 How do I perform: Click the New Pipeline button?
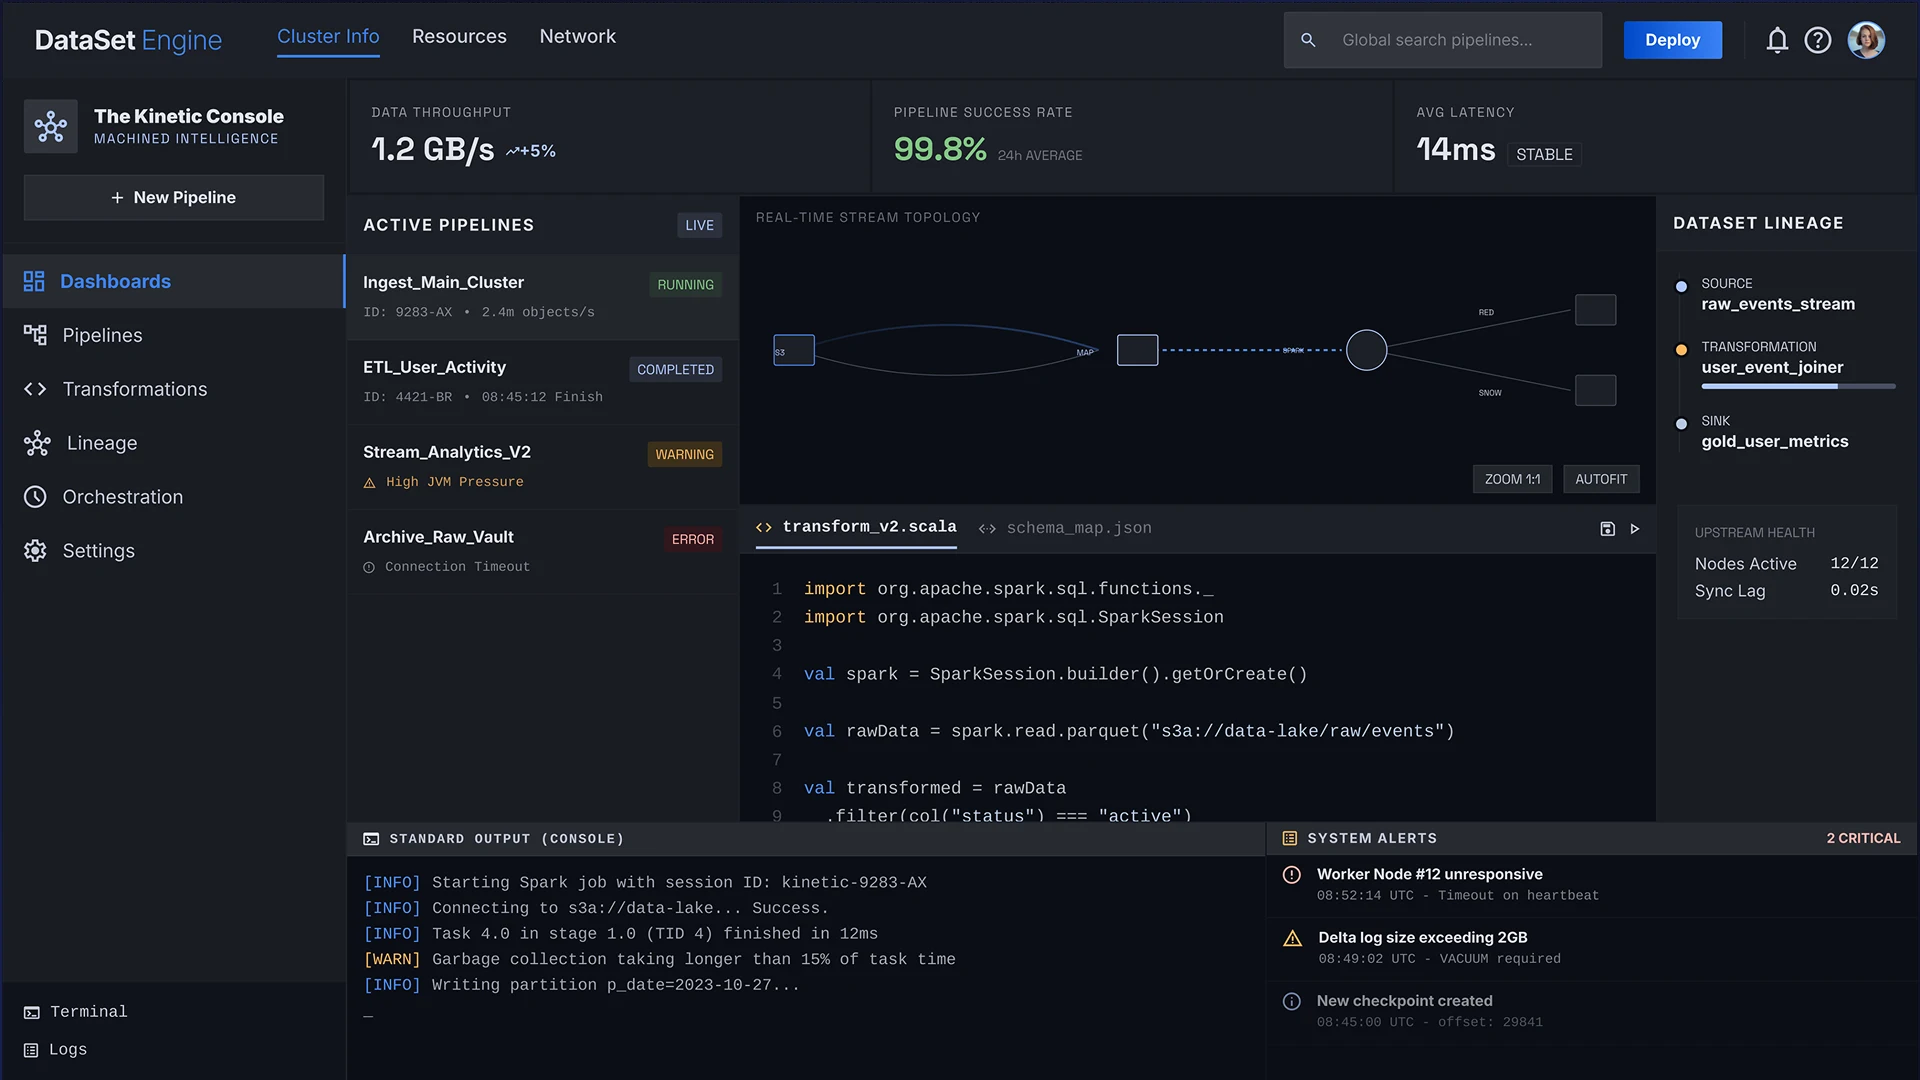click(174, 198)
